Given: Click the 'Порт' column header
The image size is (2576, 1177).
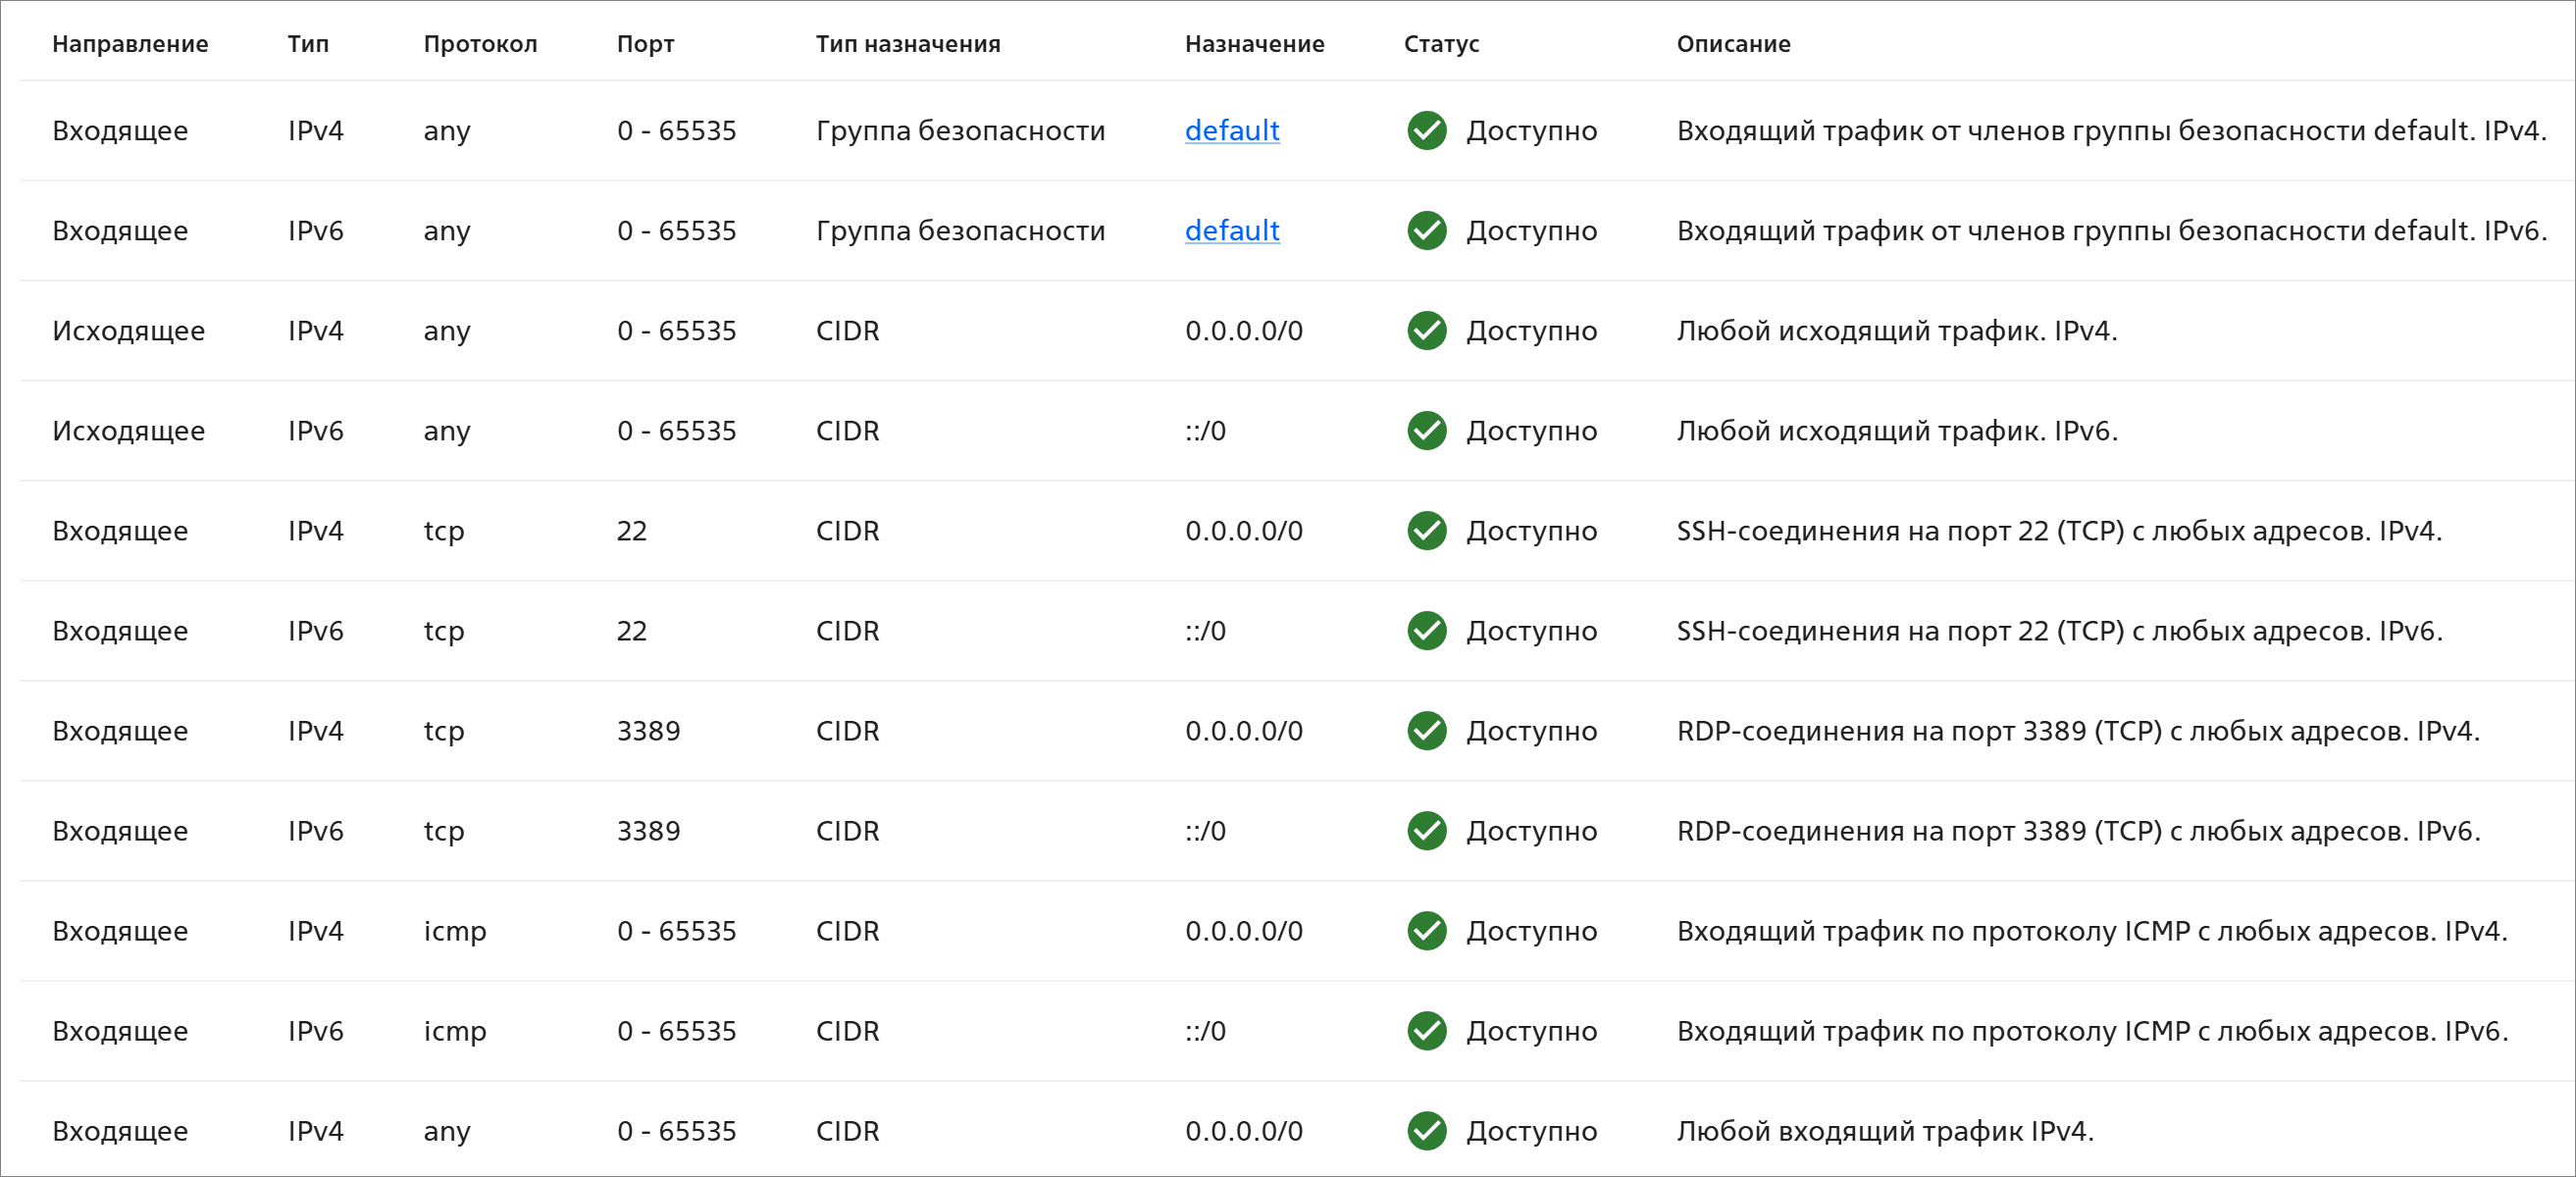Looking at the screenshot, I should [645, 44].
